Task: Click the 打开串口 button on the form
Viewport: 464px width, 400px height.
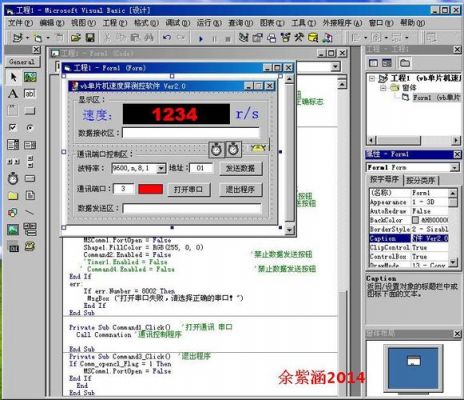Action: [x=189, y=190]
